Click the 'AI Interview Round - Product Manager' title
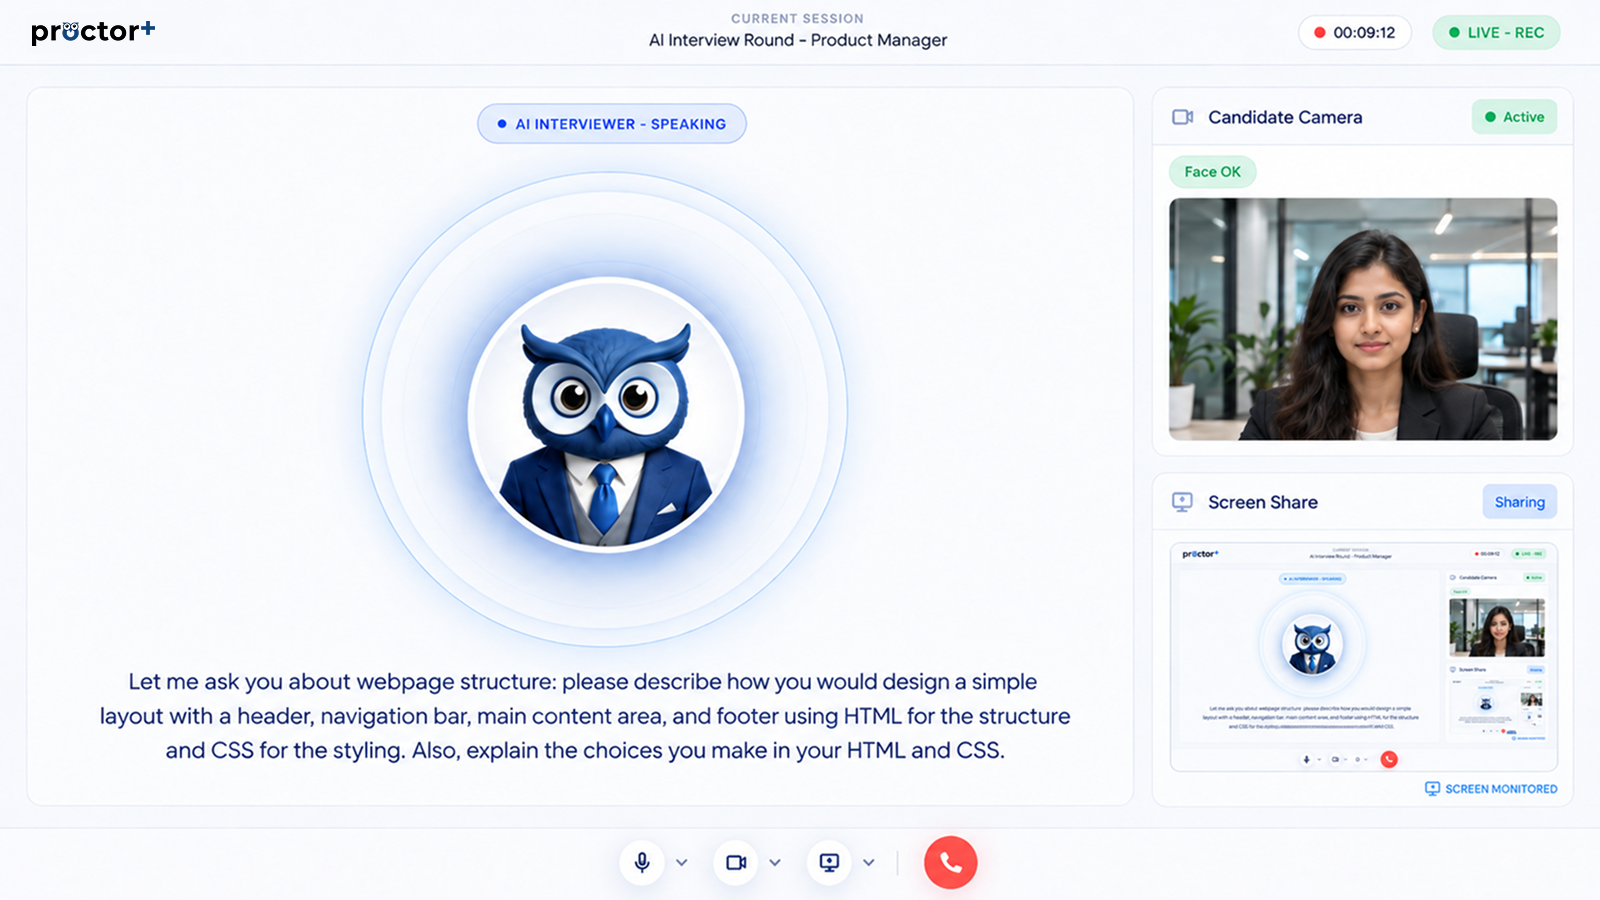Viewport: 1600px width, 900px height. pyautogui.click(x=798, y=40)
